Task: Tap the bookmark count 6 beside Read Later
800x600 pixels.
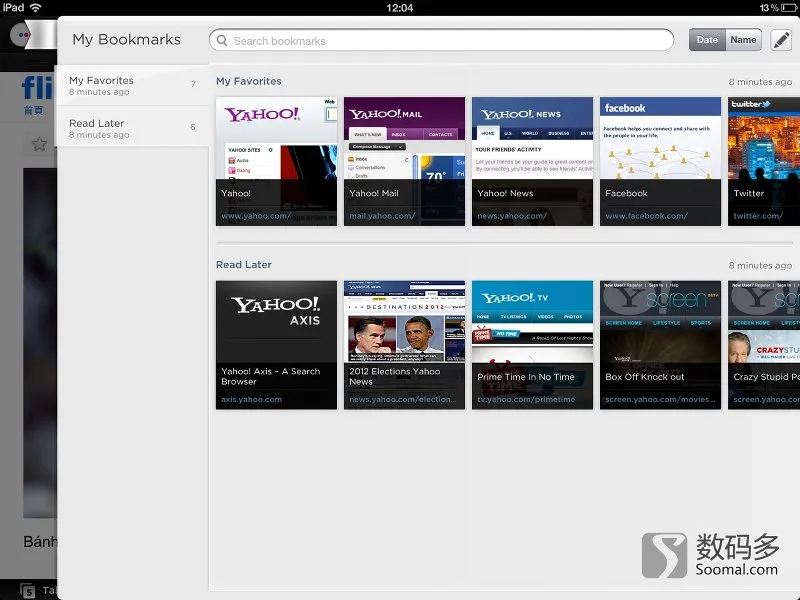Action: point(193,127)
